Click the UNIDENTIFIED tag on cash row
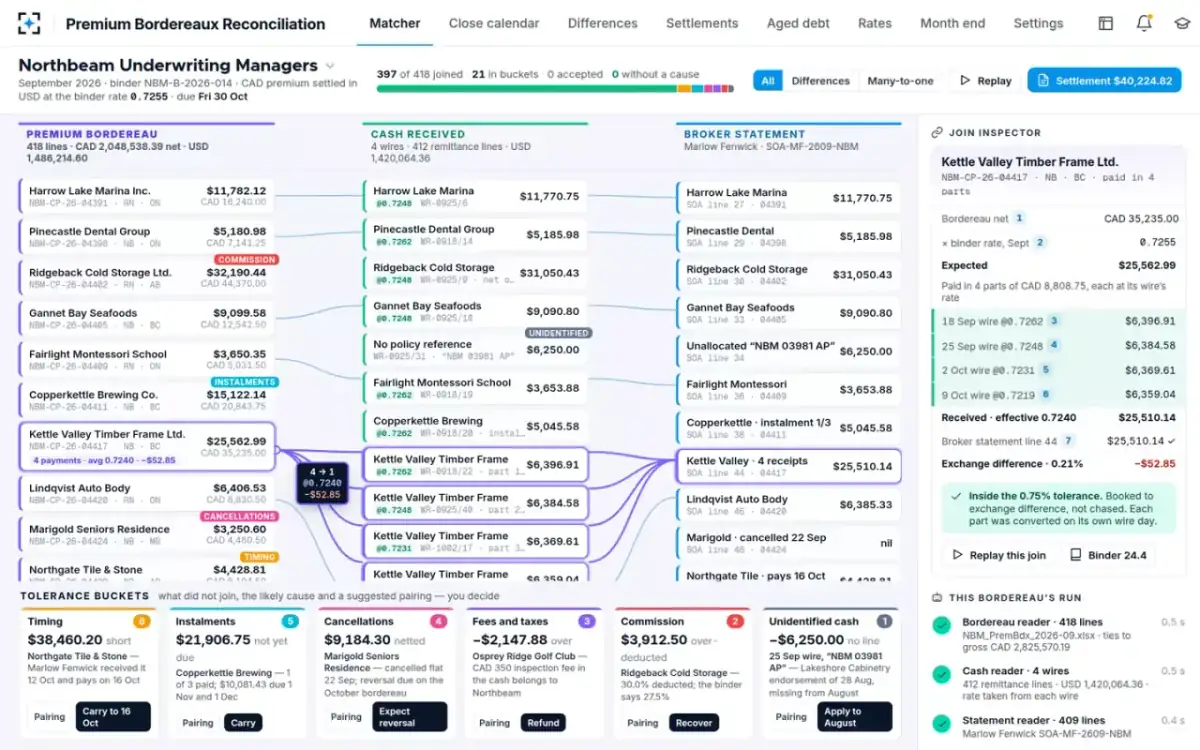 tap(559, 333)
